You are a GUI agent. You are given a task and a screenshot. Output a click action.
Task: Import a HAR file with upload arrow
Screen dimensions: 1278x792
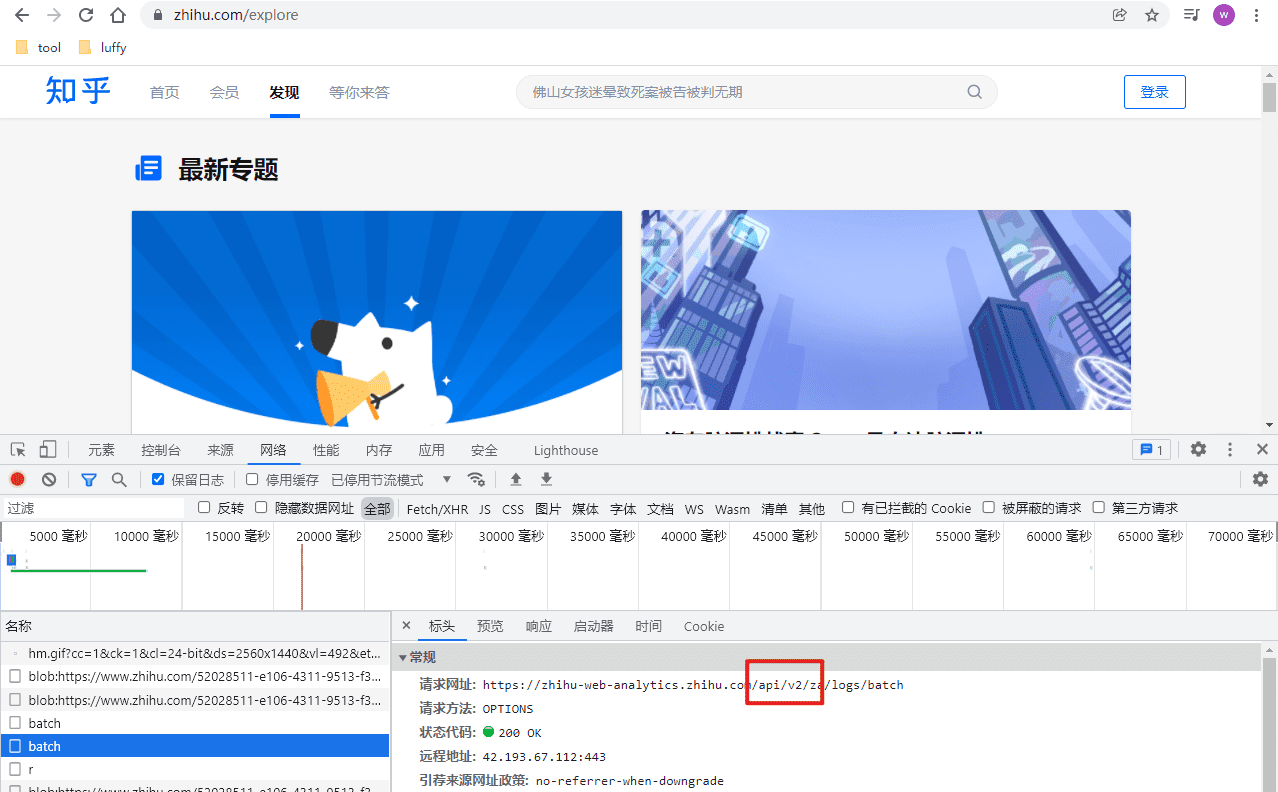pos(516,480)
